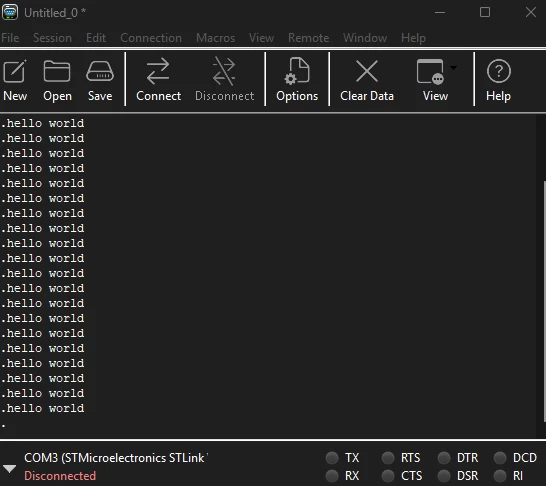Open the Help menu in menu bar

[x=413, y=38]
